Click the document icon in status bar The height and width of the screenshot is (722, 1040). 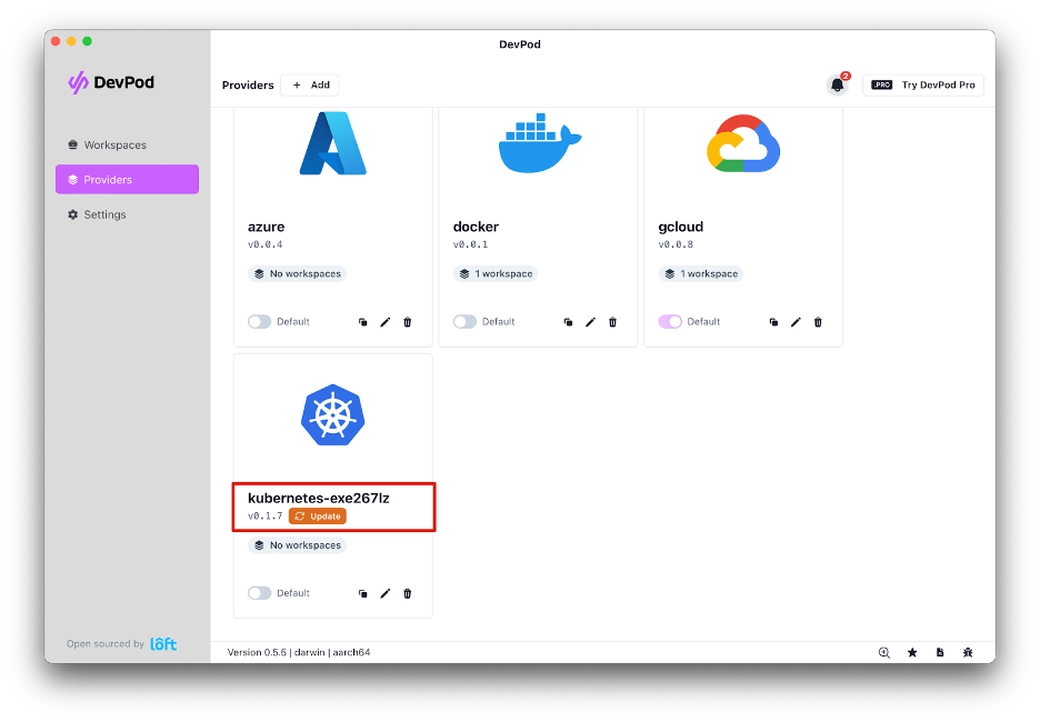click(x=940, y=652)
